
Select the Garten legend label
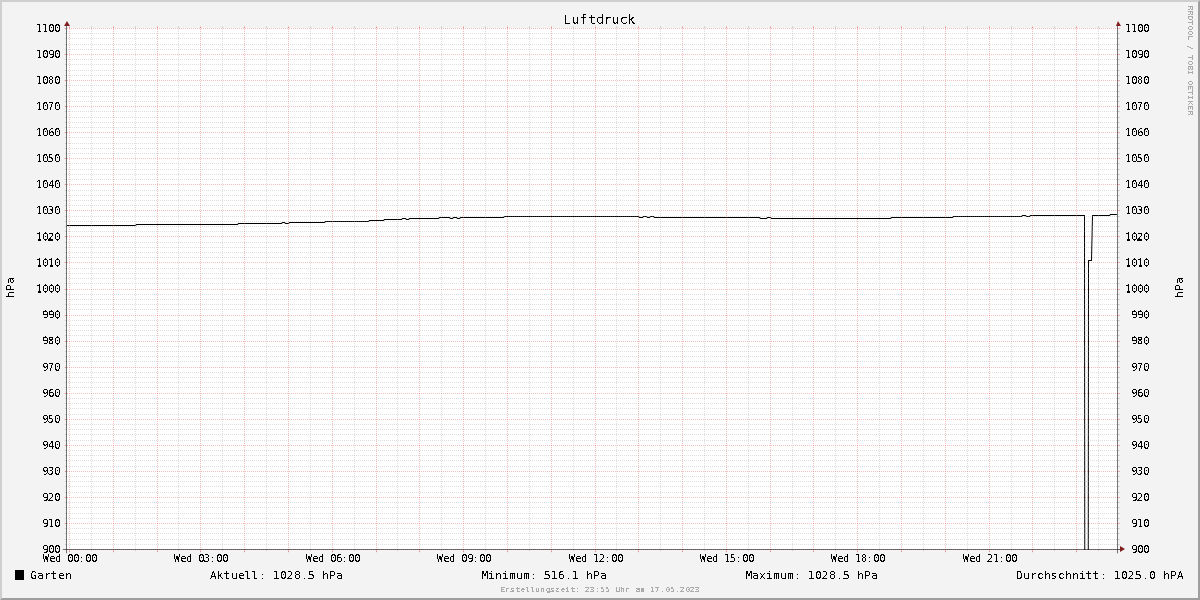51,575
